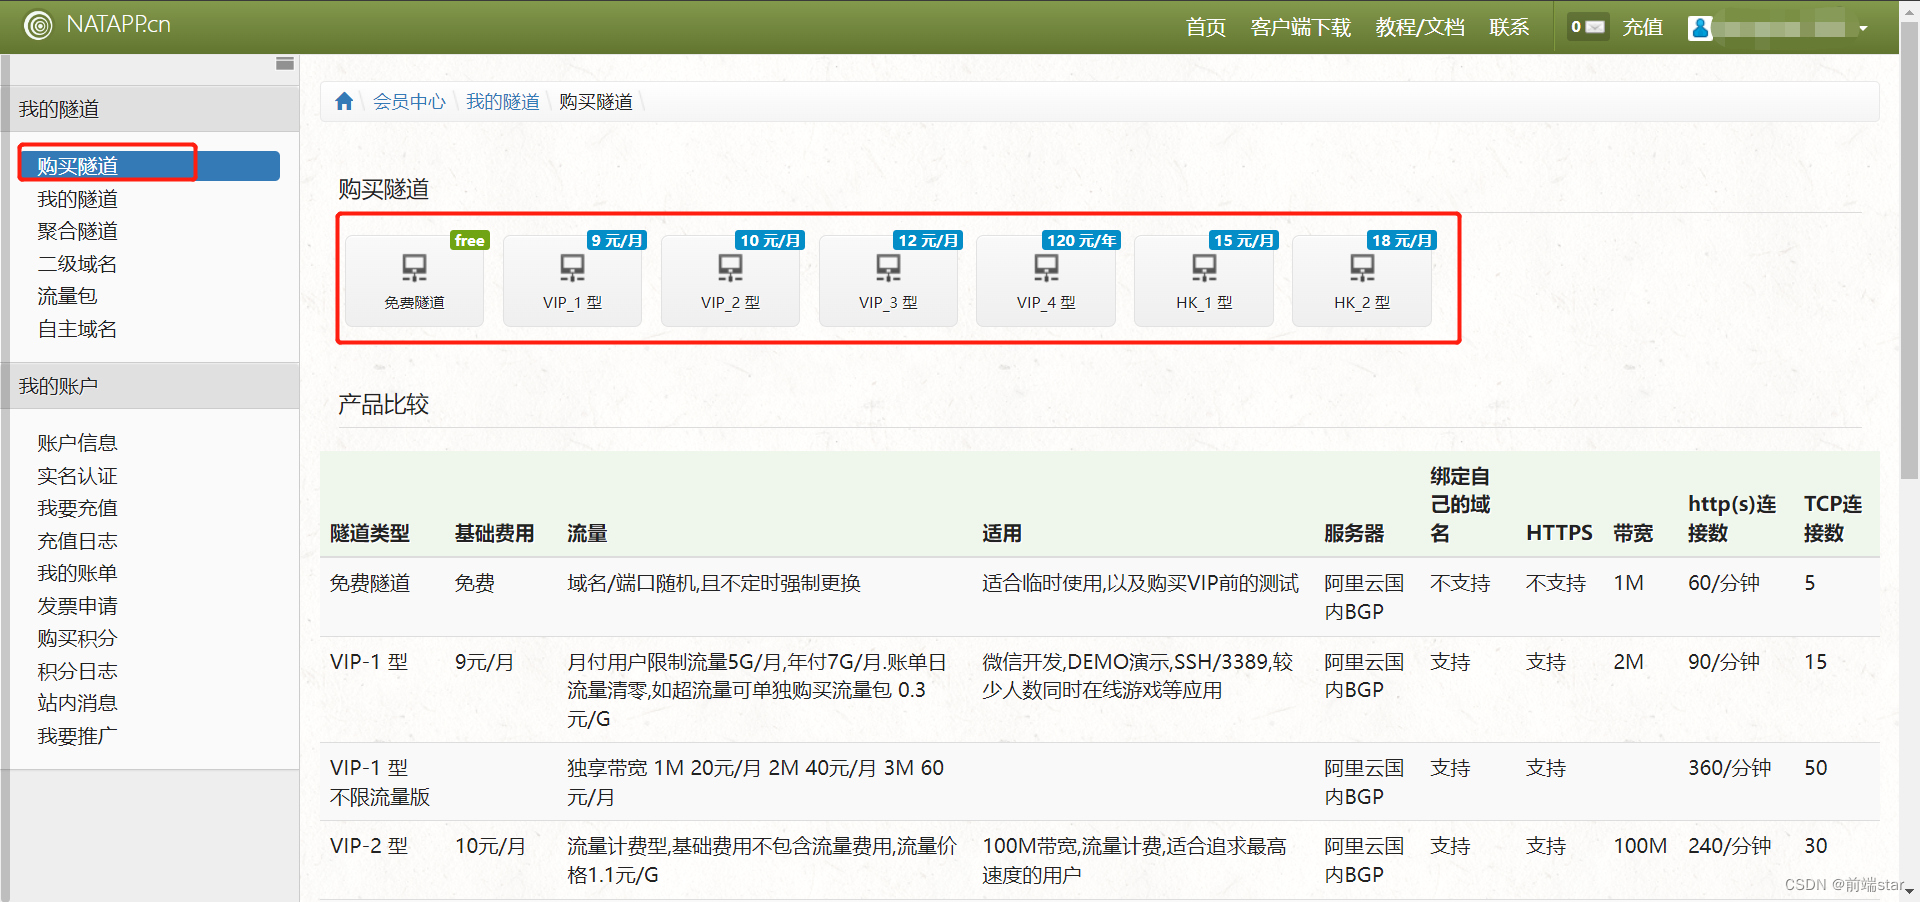
Task: Click the 9元/月 price cell
Action: coord(484,662)
